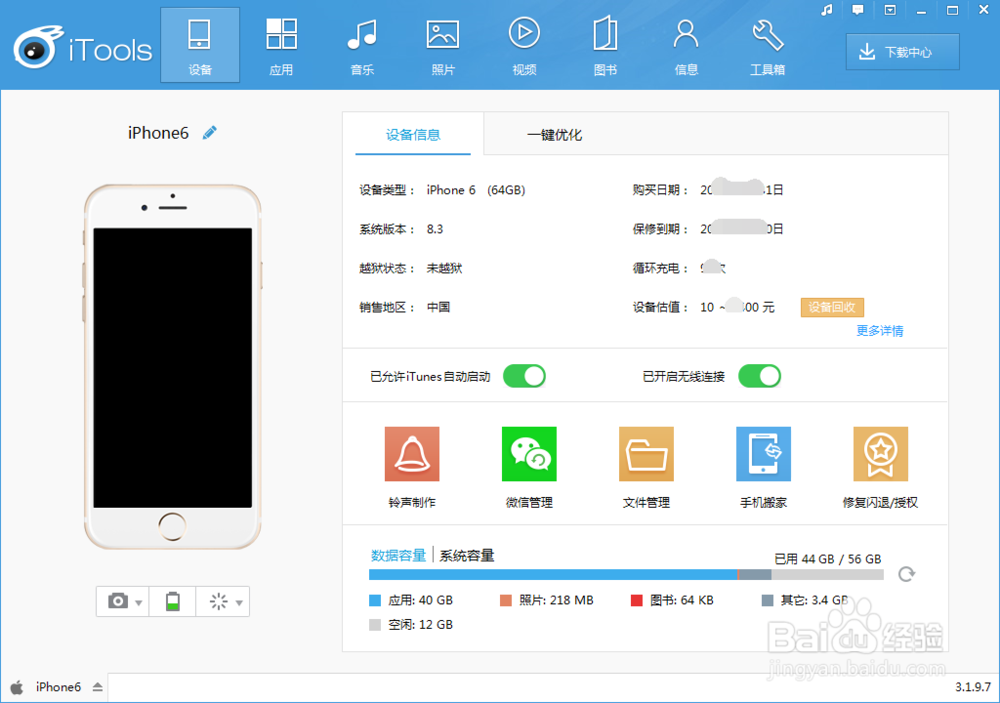Open the 图书 (Books) section

(x=605, y=45)
